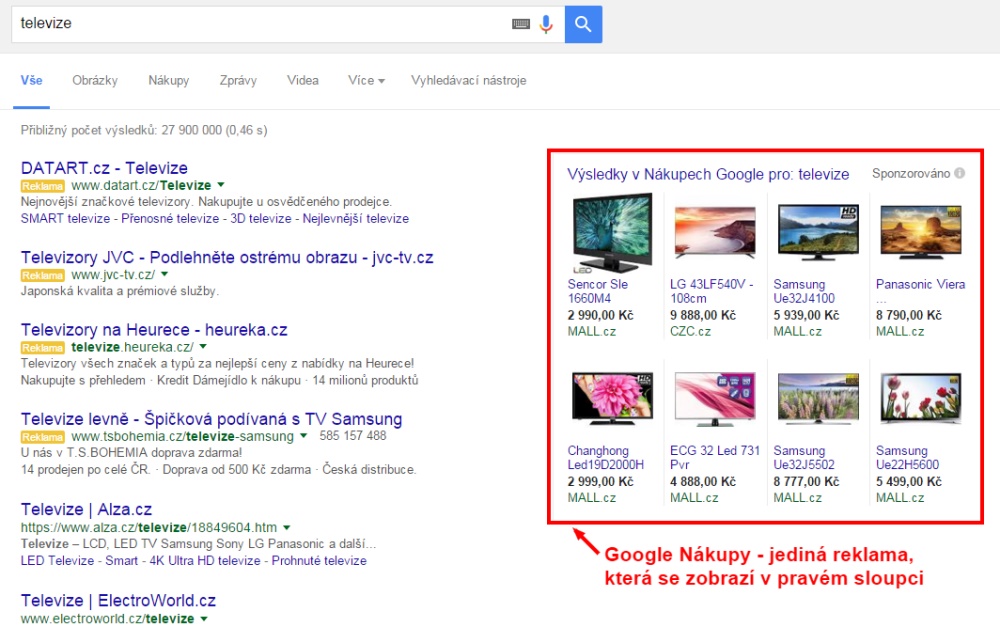This screenshot has height=627, width=1000.
Task: Click the Samsung Ue22H5600 TV image
Action: [x=920, y=399]
